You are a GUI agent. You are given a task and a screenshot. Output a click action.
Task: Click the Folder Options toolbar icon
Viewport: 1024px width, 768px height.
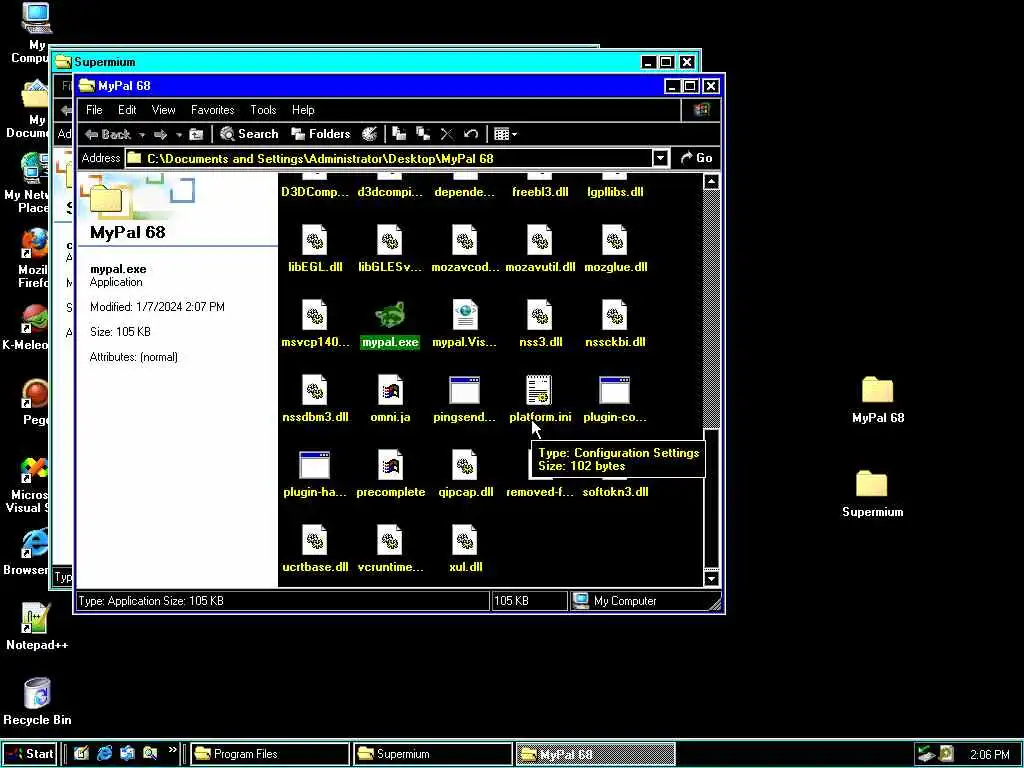coord(370,135)
